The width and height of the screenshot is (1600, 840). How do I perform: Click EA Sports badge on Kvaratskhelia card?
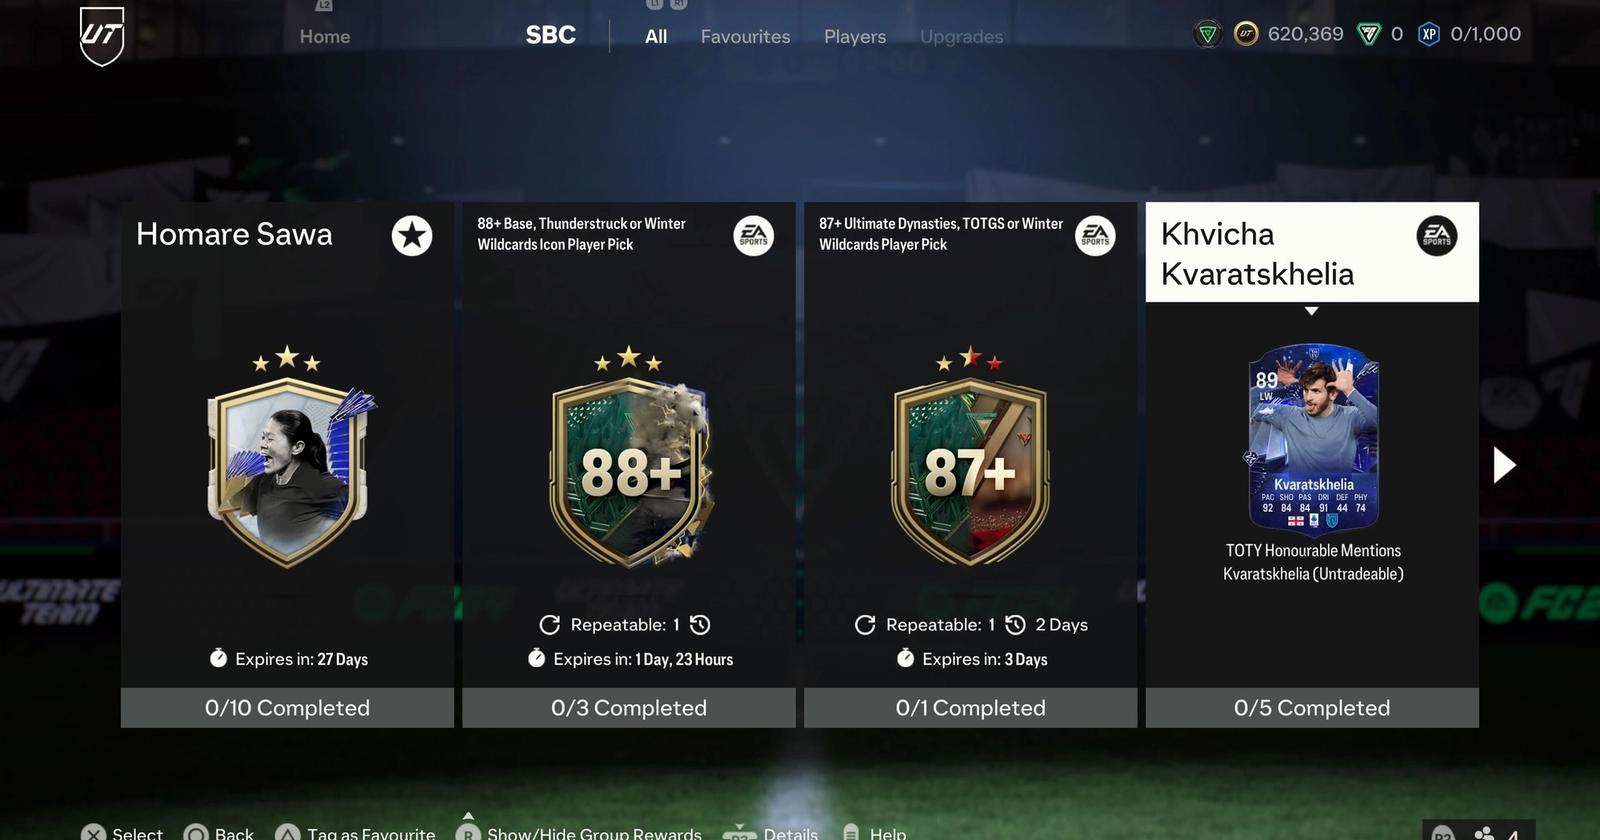pyautogui.click(x=1437, y=236)
